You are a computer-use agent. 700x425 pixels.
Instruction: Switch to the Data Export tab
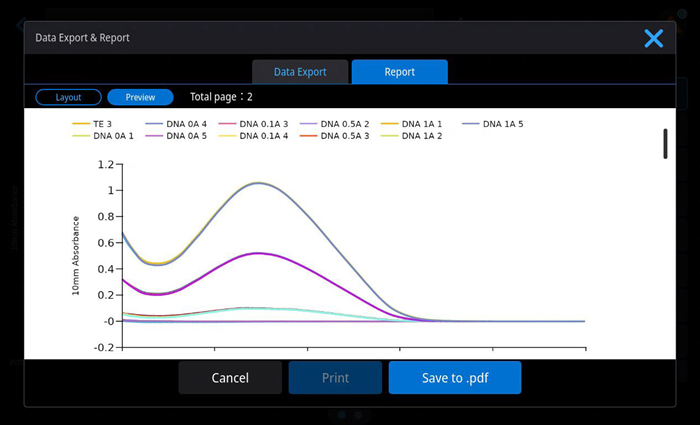(301, 72)
